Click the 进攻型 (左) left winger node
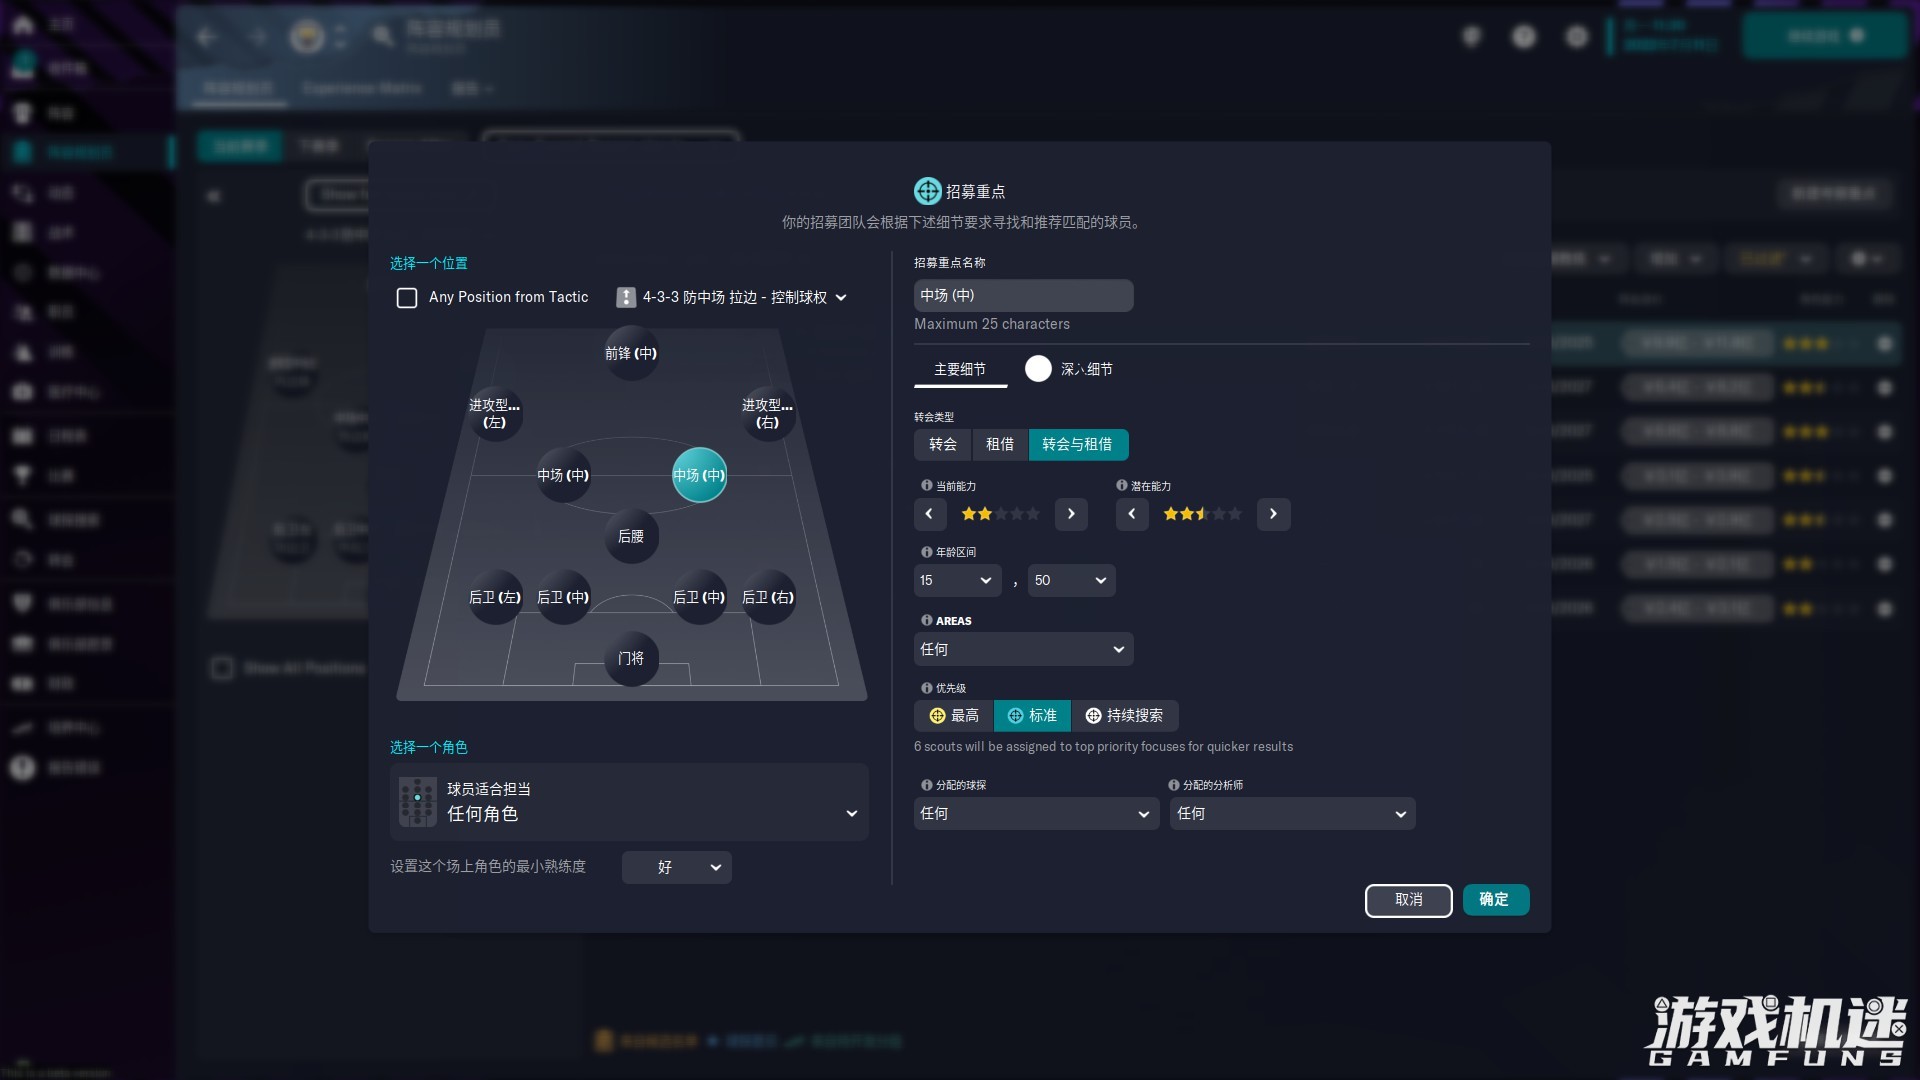This screenshot has width=1920, height=1080. click(x=495, y=413)
